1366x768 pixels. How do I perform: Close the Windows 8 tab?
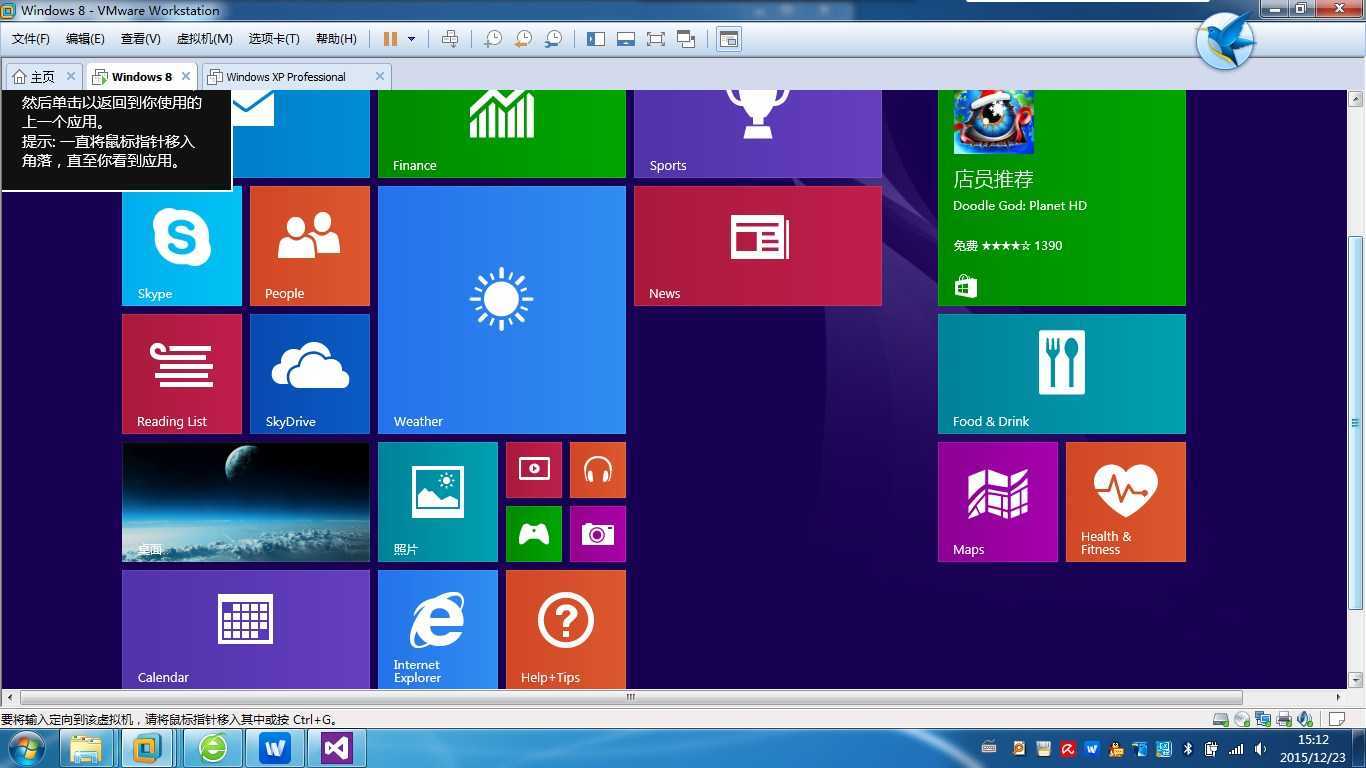coord(186,76)
